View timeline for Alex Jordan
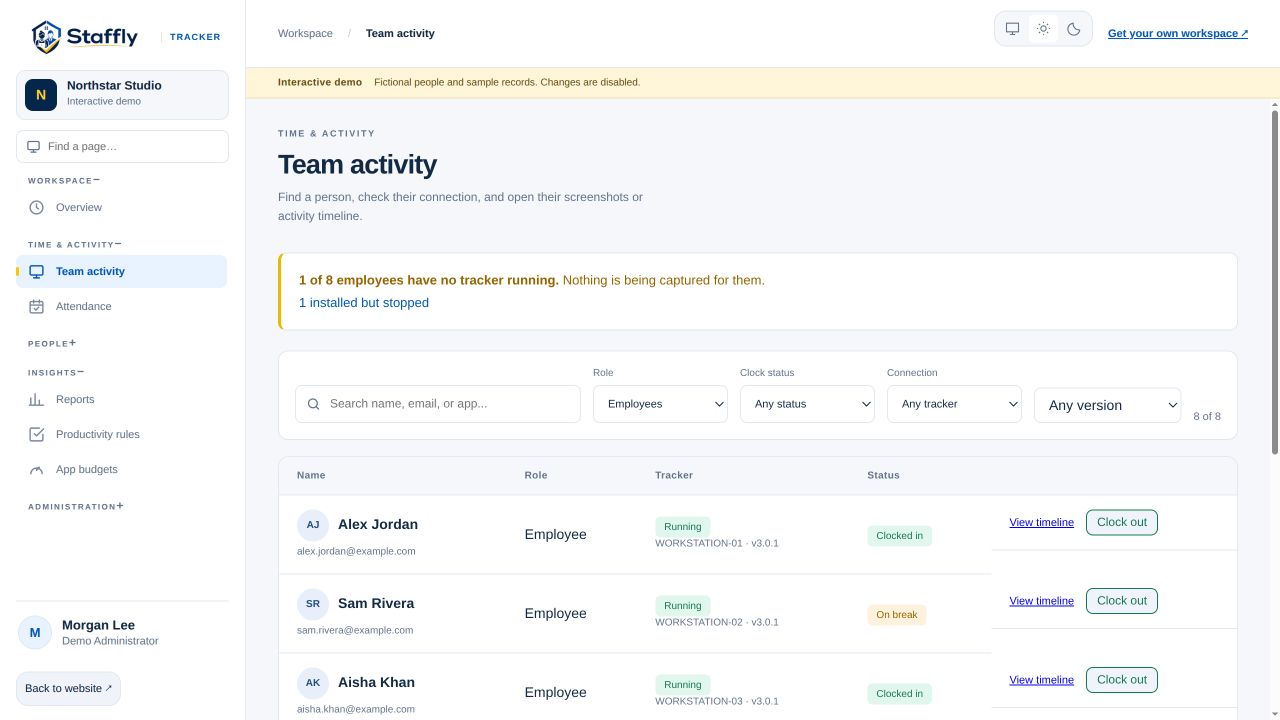The image size is (1280, 720). (1041, 522)
